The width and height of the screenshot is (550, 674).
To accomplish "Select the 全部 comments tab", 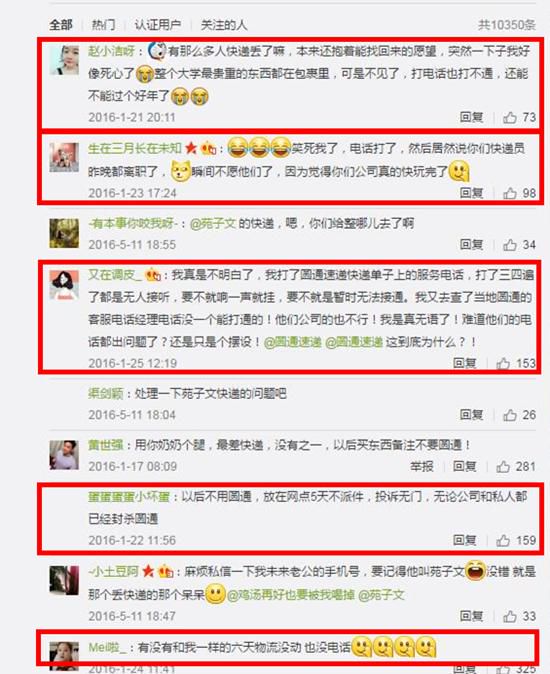I will tap(61, 25).
